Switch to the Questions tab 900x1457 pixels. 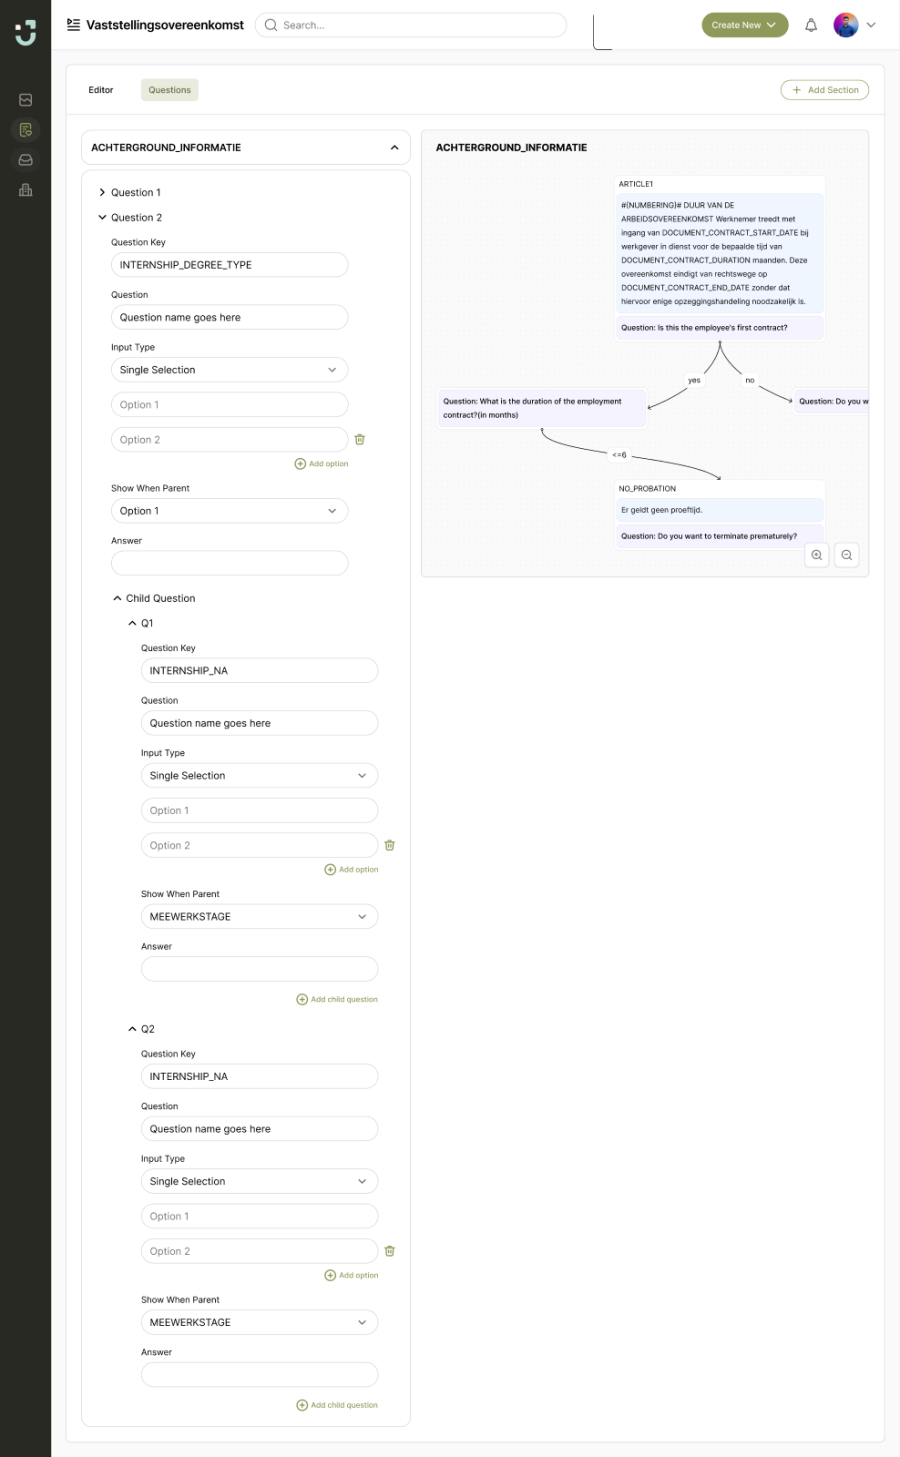(x=170, y=90)
